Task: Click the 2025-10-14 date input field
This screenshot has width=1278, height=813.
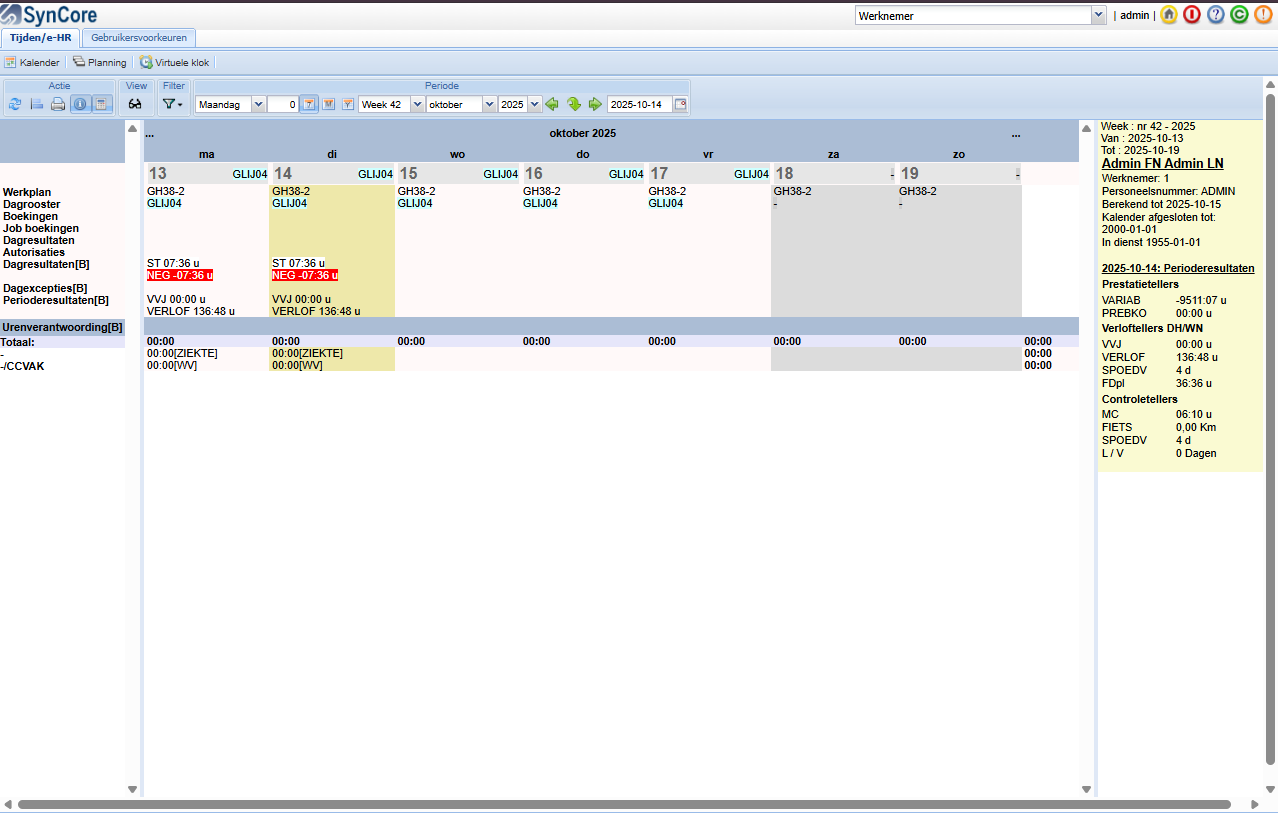Action: (639, 104)
